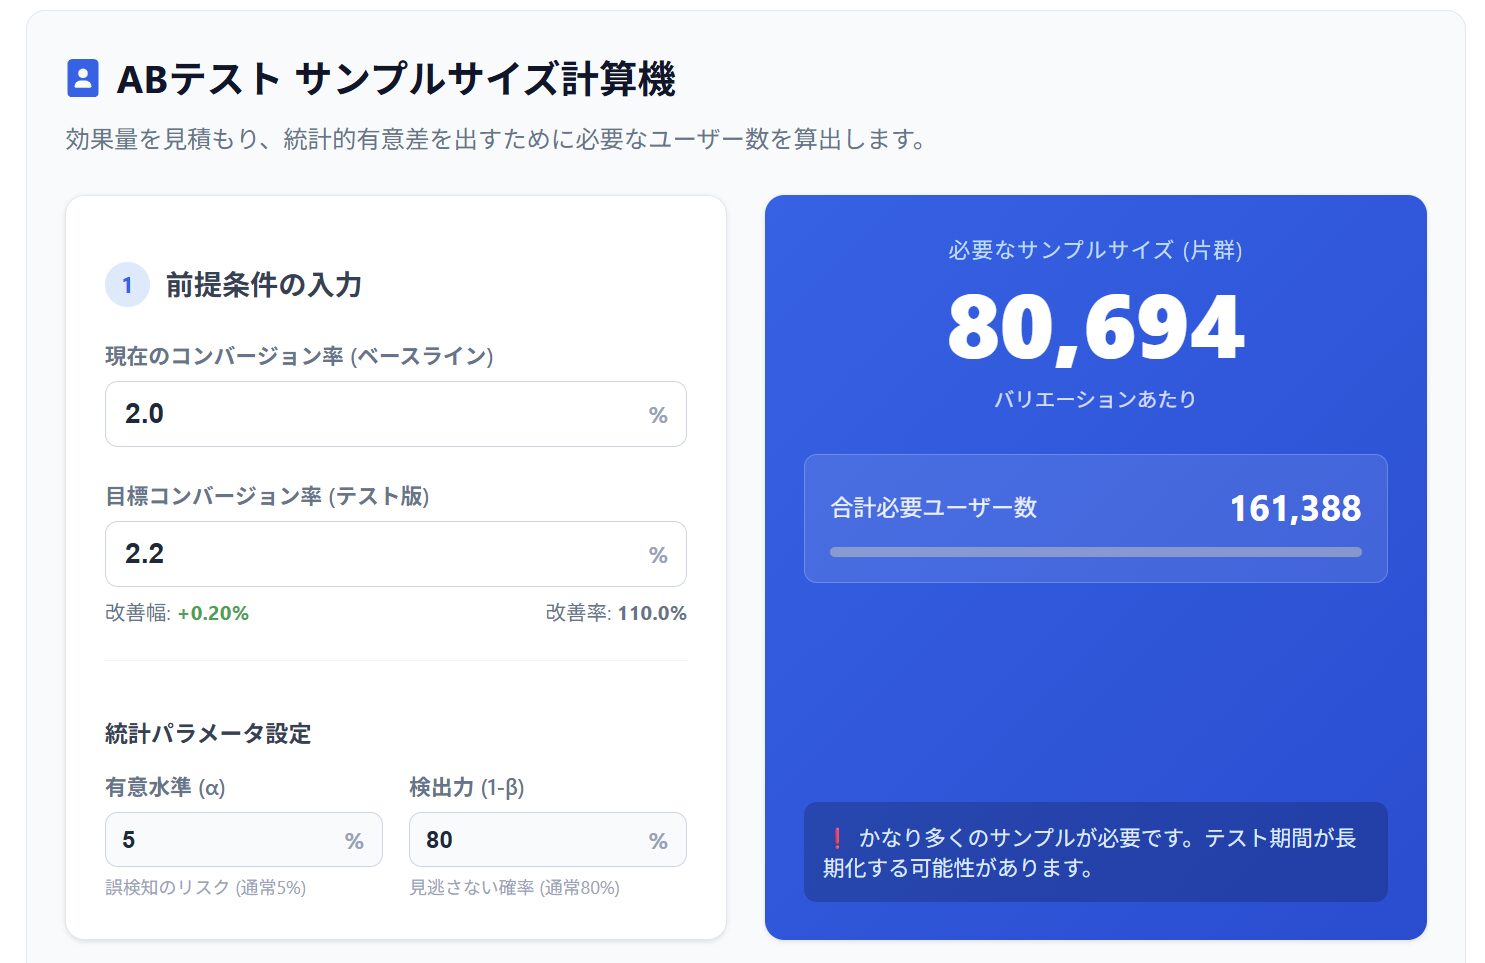Click the 80,694 sample size result
Viewport: 1485px width, 963px height.
click(1095, 328)
